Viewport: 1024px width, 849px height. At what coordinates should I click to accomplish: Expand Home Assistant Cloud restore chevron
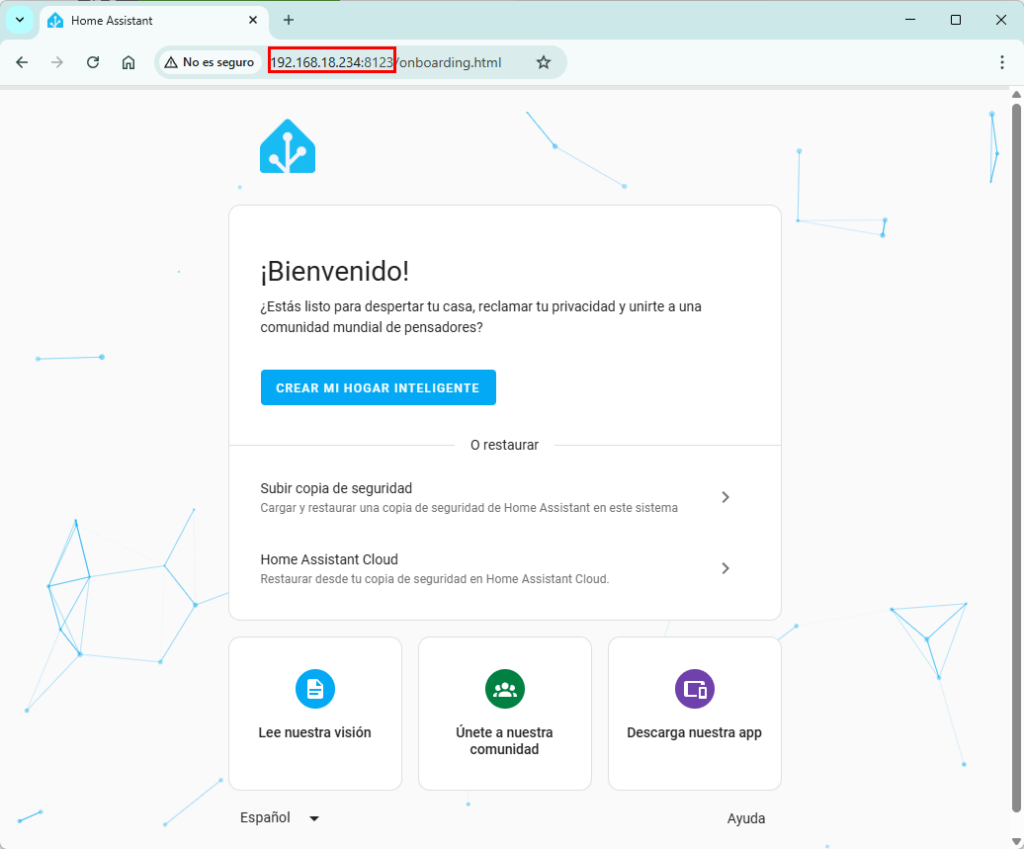[x=725, y=568]
